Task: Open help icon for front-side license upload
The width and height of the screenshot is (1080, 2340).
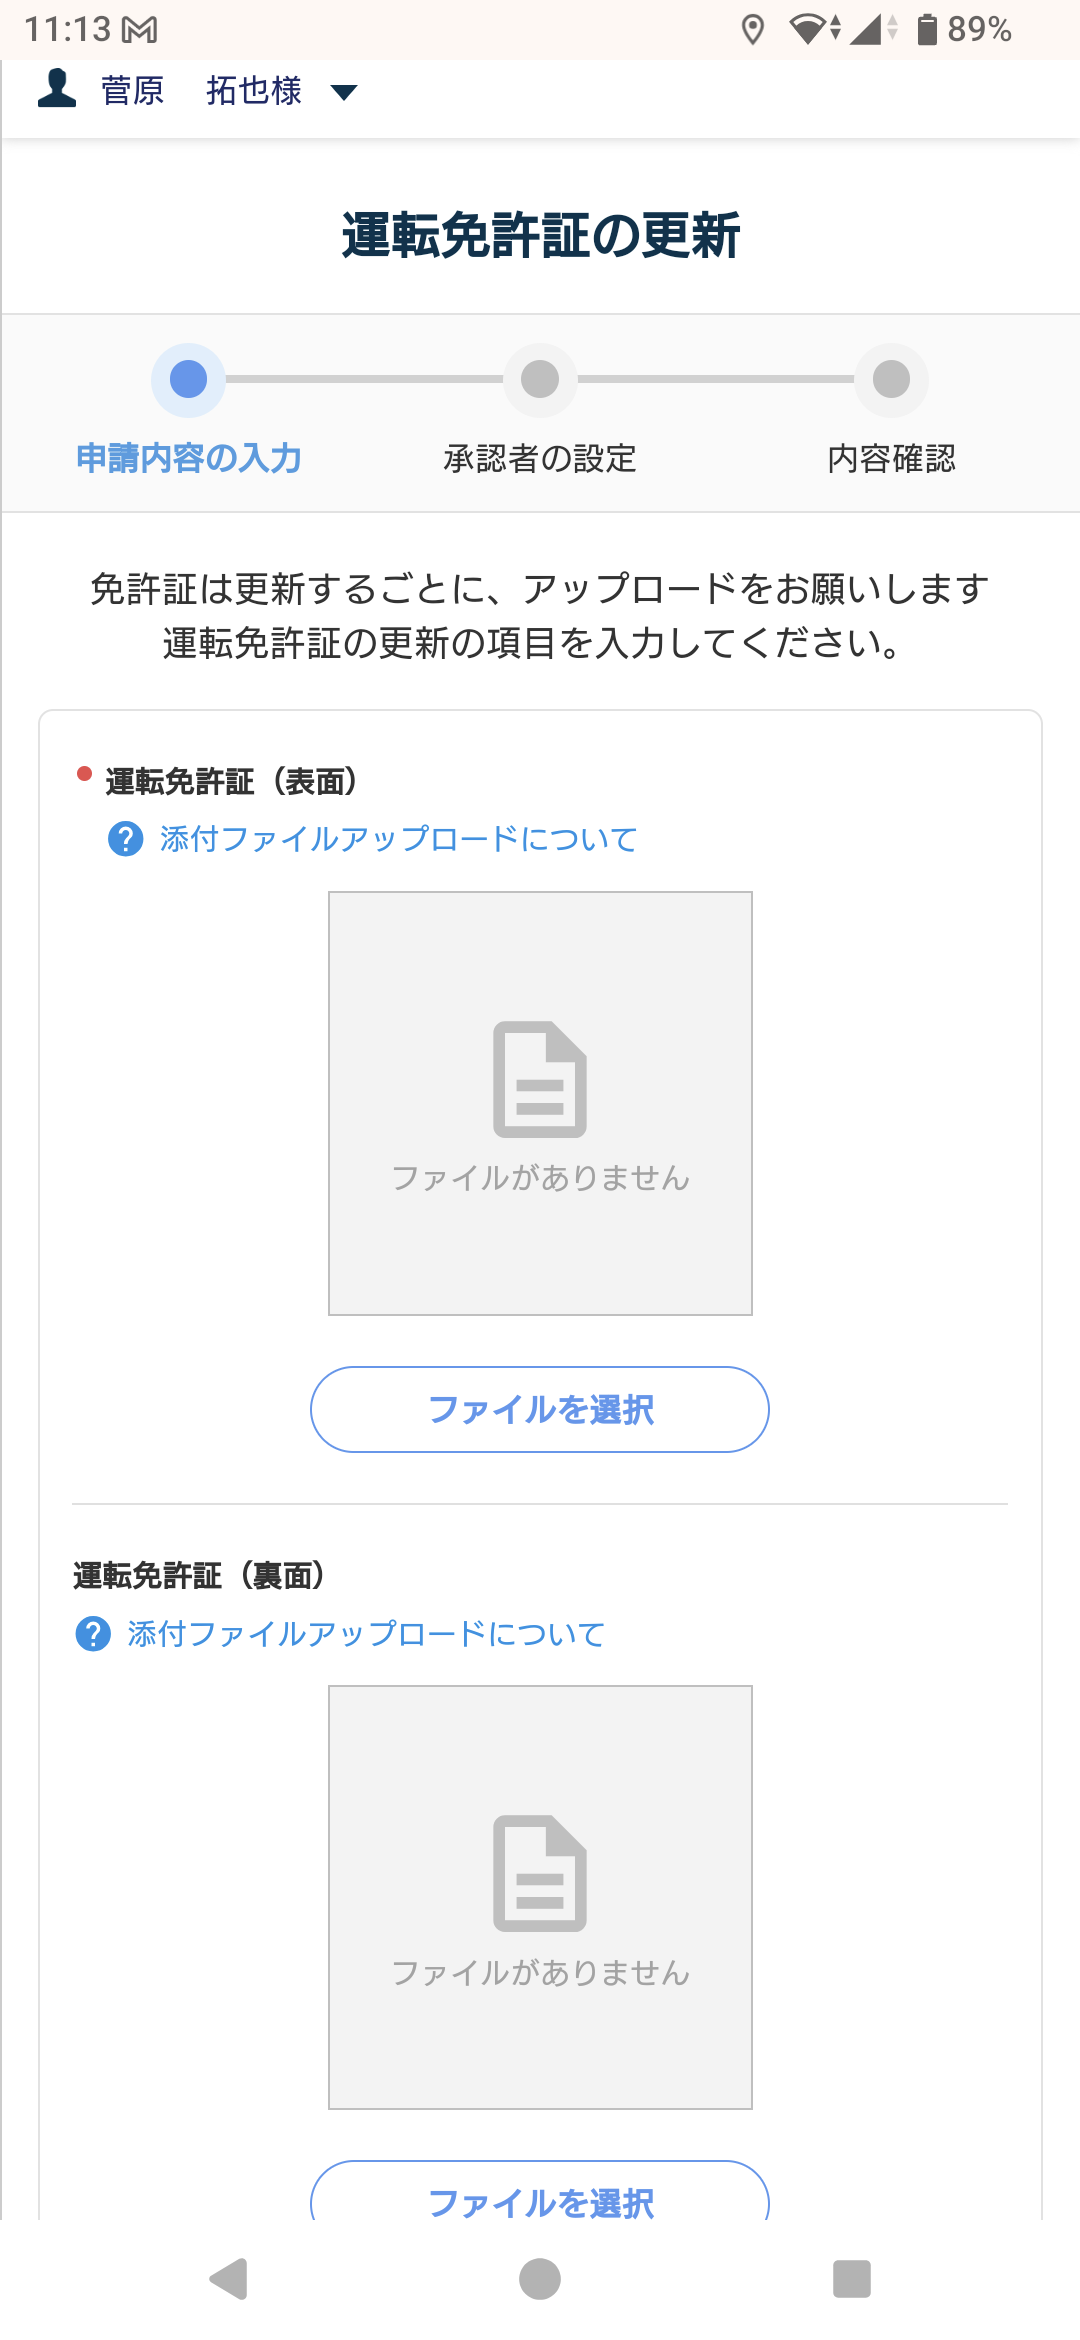Action: (x=125, y=839)
